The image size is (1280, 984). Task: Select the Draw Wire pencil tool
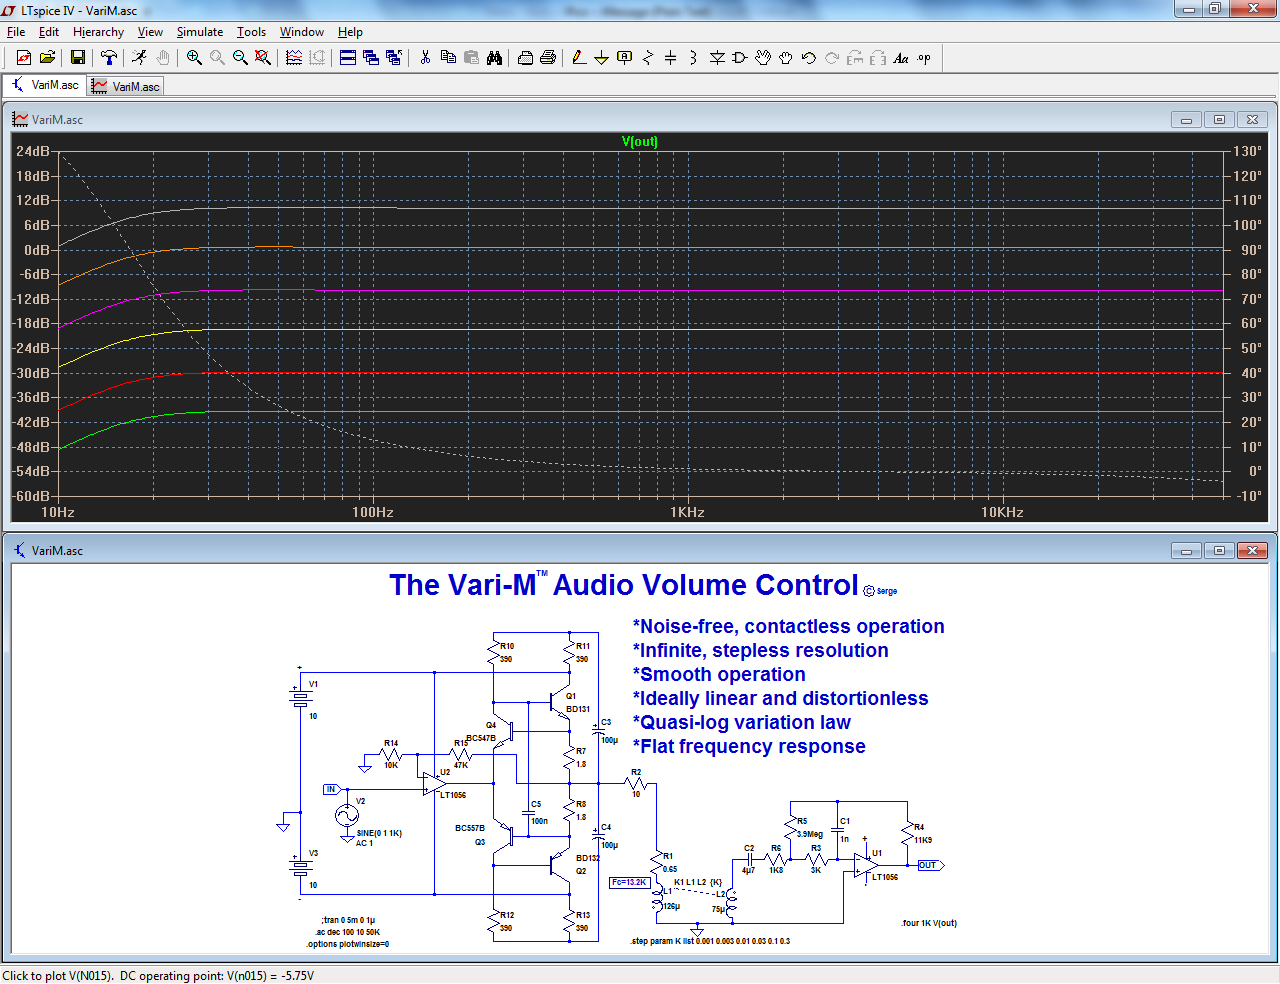[579, 58]
